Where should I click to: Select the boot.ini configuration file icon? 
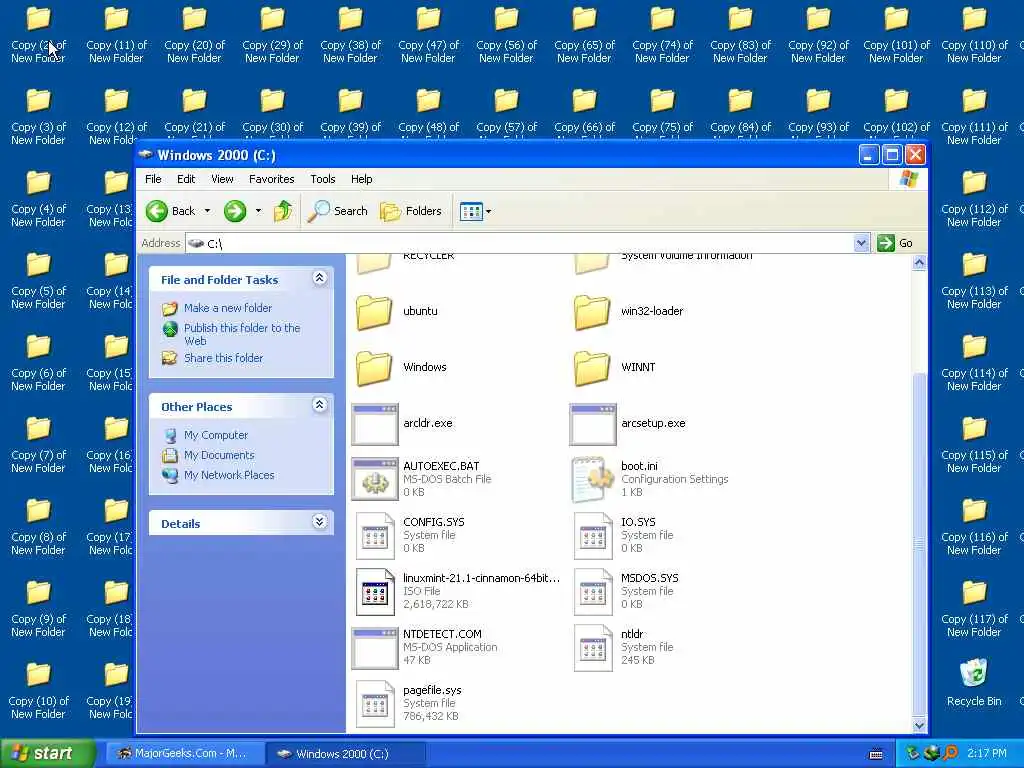[x=593, y=479]
